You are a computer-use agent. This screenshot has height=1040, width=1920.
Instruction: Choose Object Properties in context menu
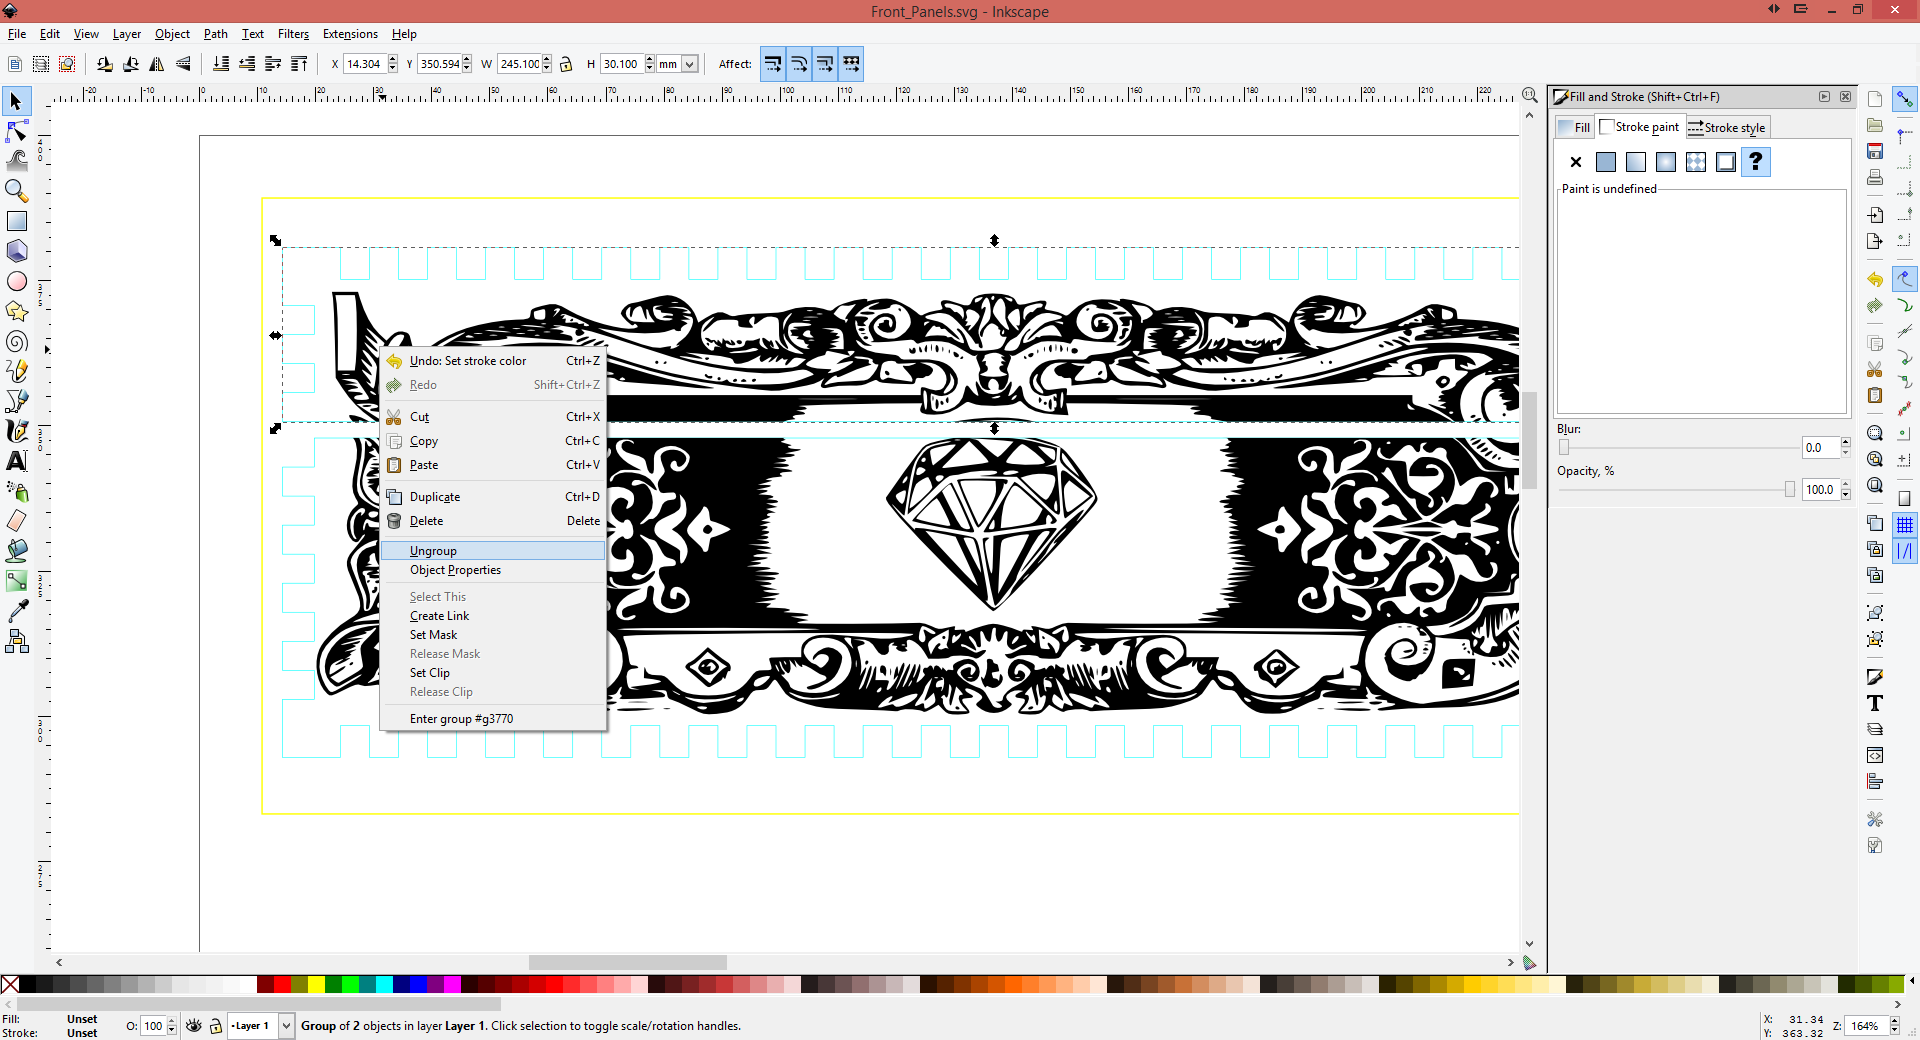tap(493, 570)
